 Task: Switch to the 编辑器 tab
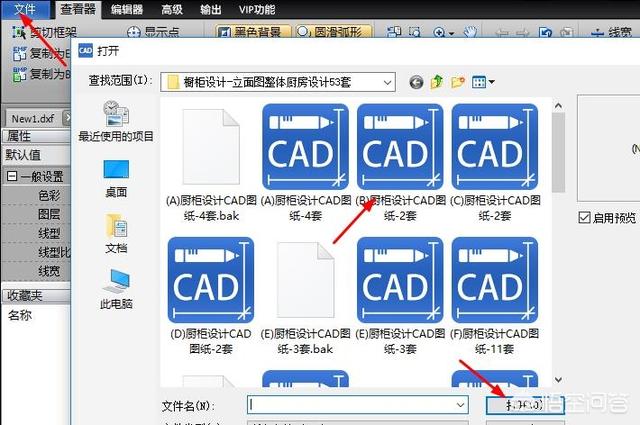pyautogui.click(x=127, y=9)
